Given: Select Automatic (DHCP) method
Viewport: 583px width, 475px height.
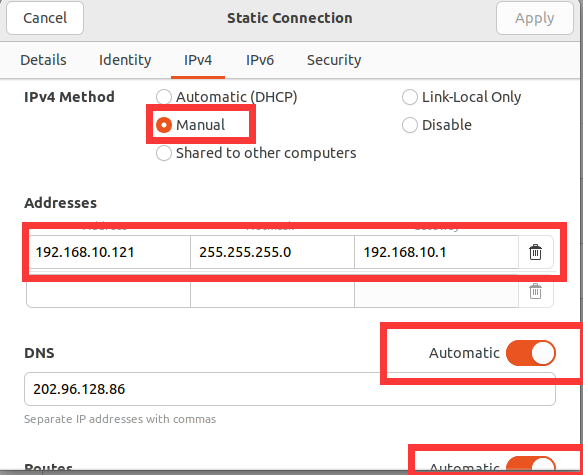Looking at the screenshot, I should click(x=227, y=97).
